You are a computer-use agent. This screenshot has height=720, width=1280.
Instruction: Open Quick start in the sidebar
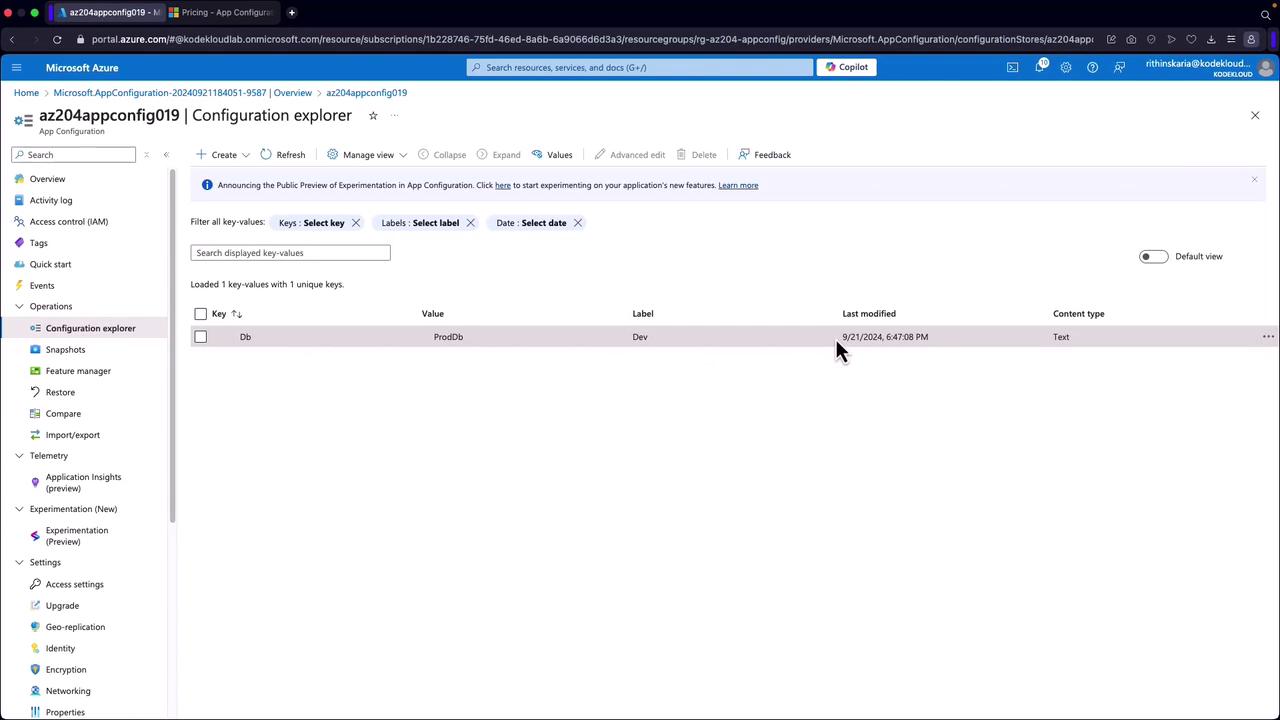(x=50, y=264)
